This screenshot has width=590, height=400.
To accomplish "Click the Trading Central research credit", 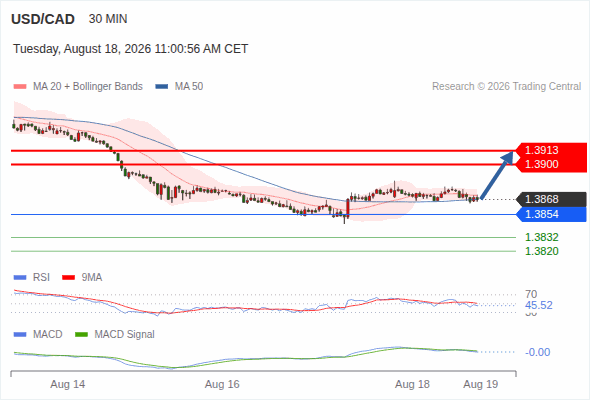I will click(506, 87).
